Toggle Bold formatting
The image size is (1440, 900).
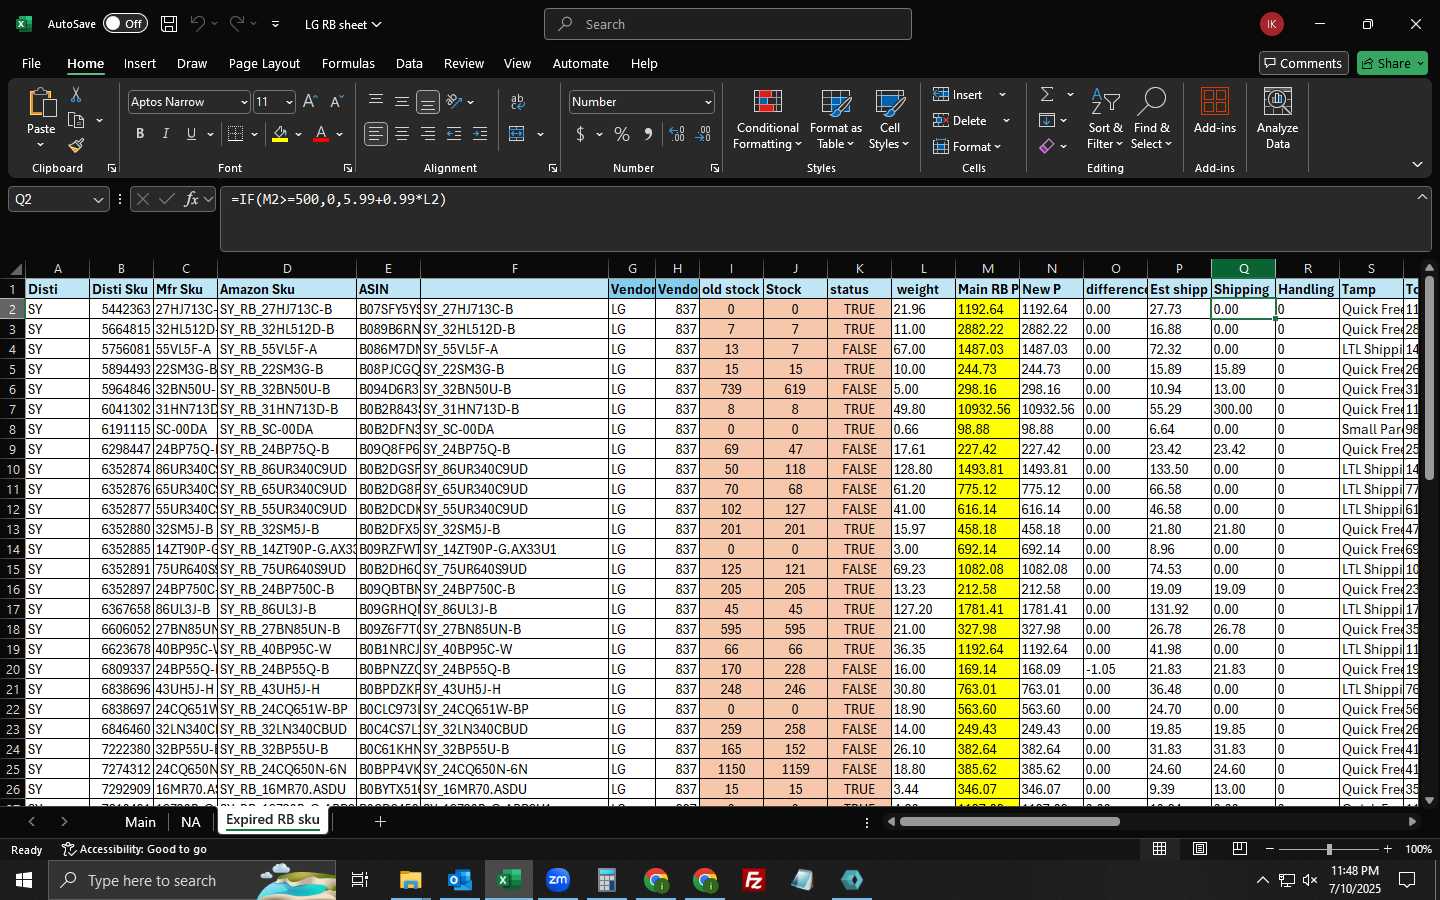(x=140, y=134)
